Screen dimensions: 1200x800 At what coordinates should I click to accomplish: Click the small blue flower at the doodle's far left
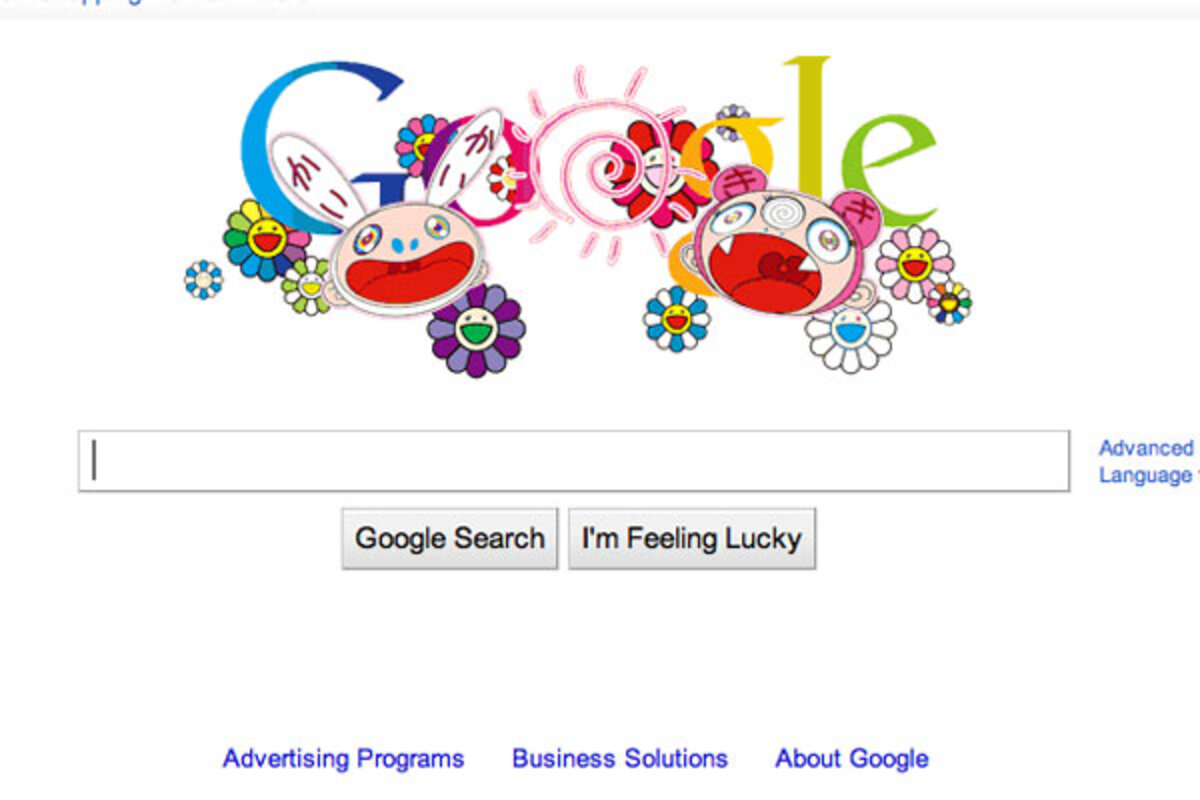[204, 280]
